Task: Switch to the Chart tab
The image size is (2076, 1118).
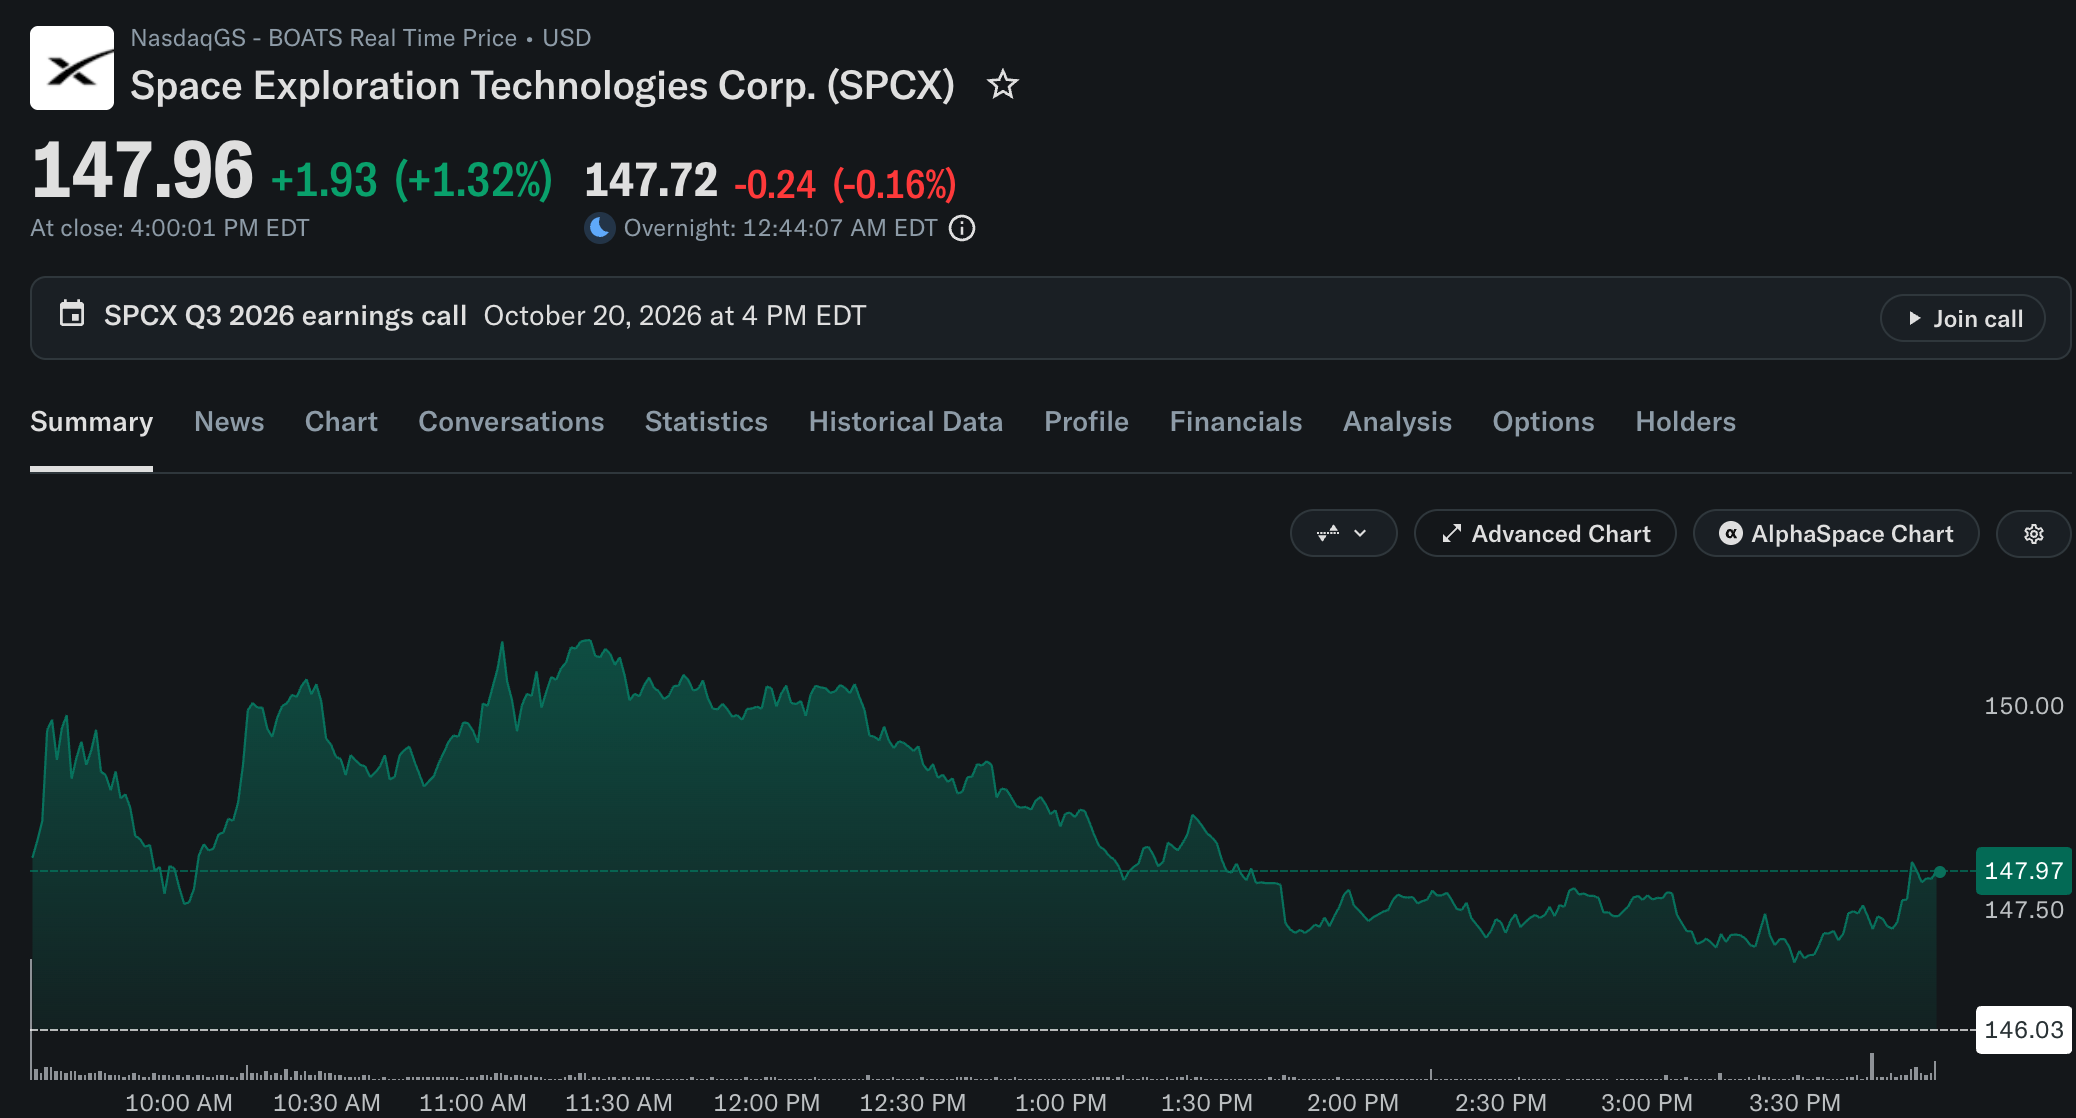Action: pyautogui.click(x=341, y=422)
